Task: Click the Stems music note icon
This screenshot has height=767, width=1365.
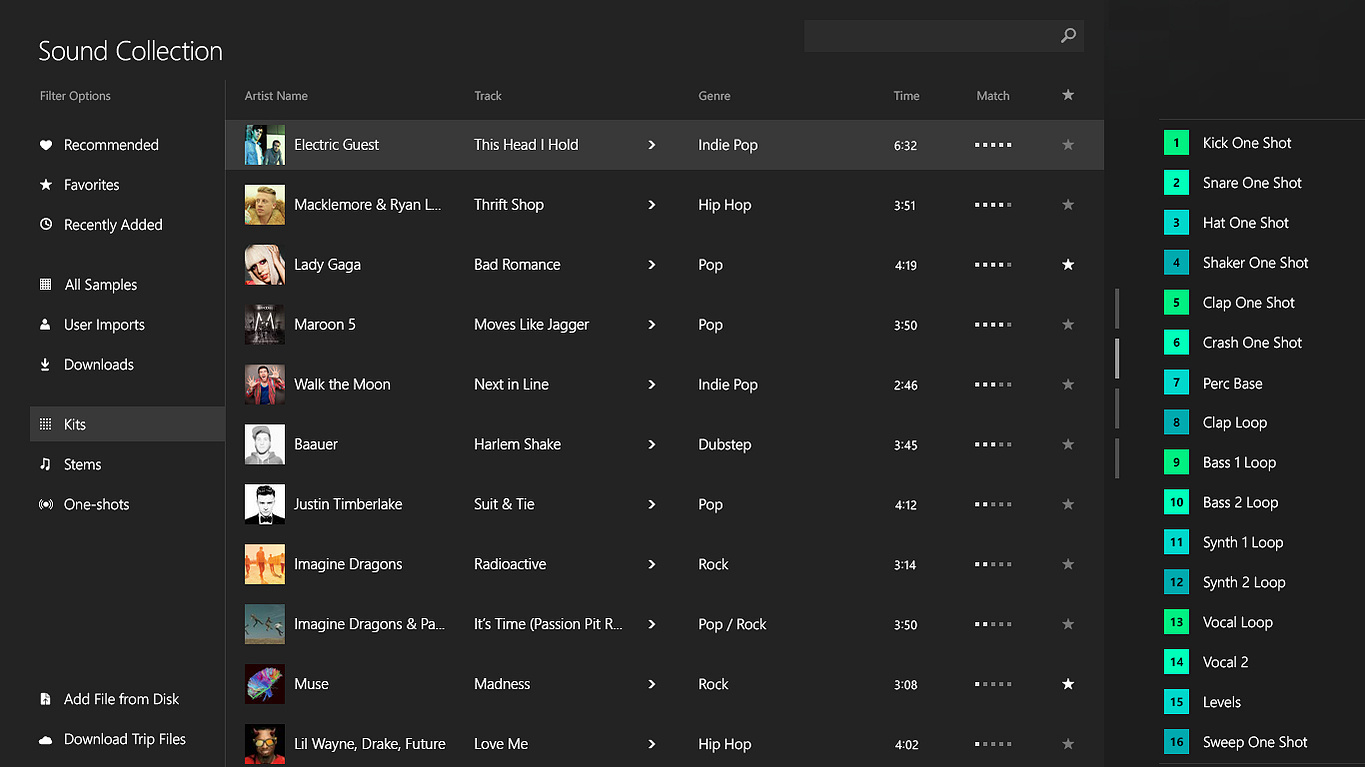Action: (x=45, y=465)
